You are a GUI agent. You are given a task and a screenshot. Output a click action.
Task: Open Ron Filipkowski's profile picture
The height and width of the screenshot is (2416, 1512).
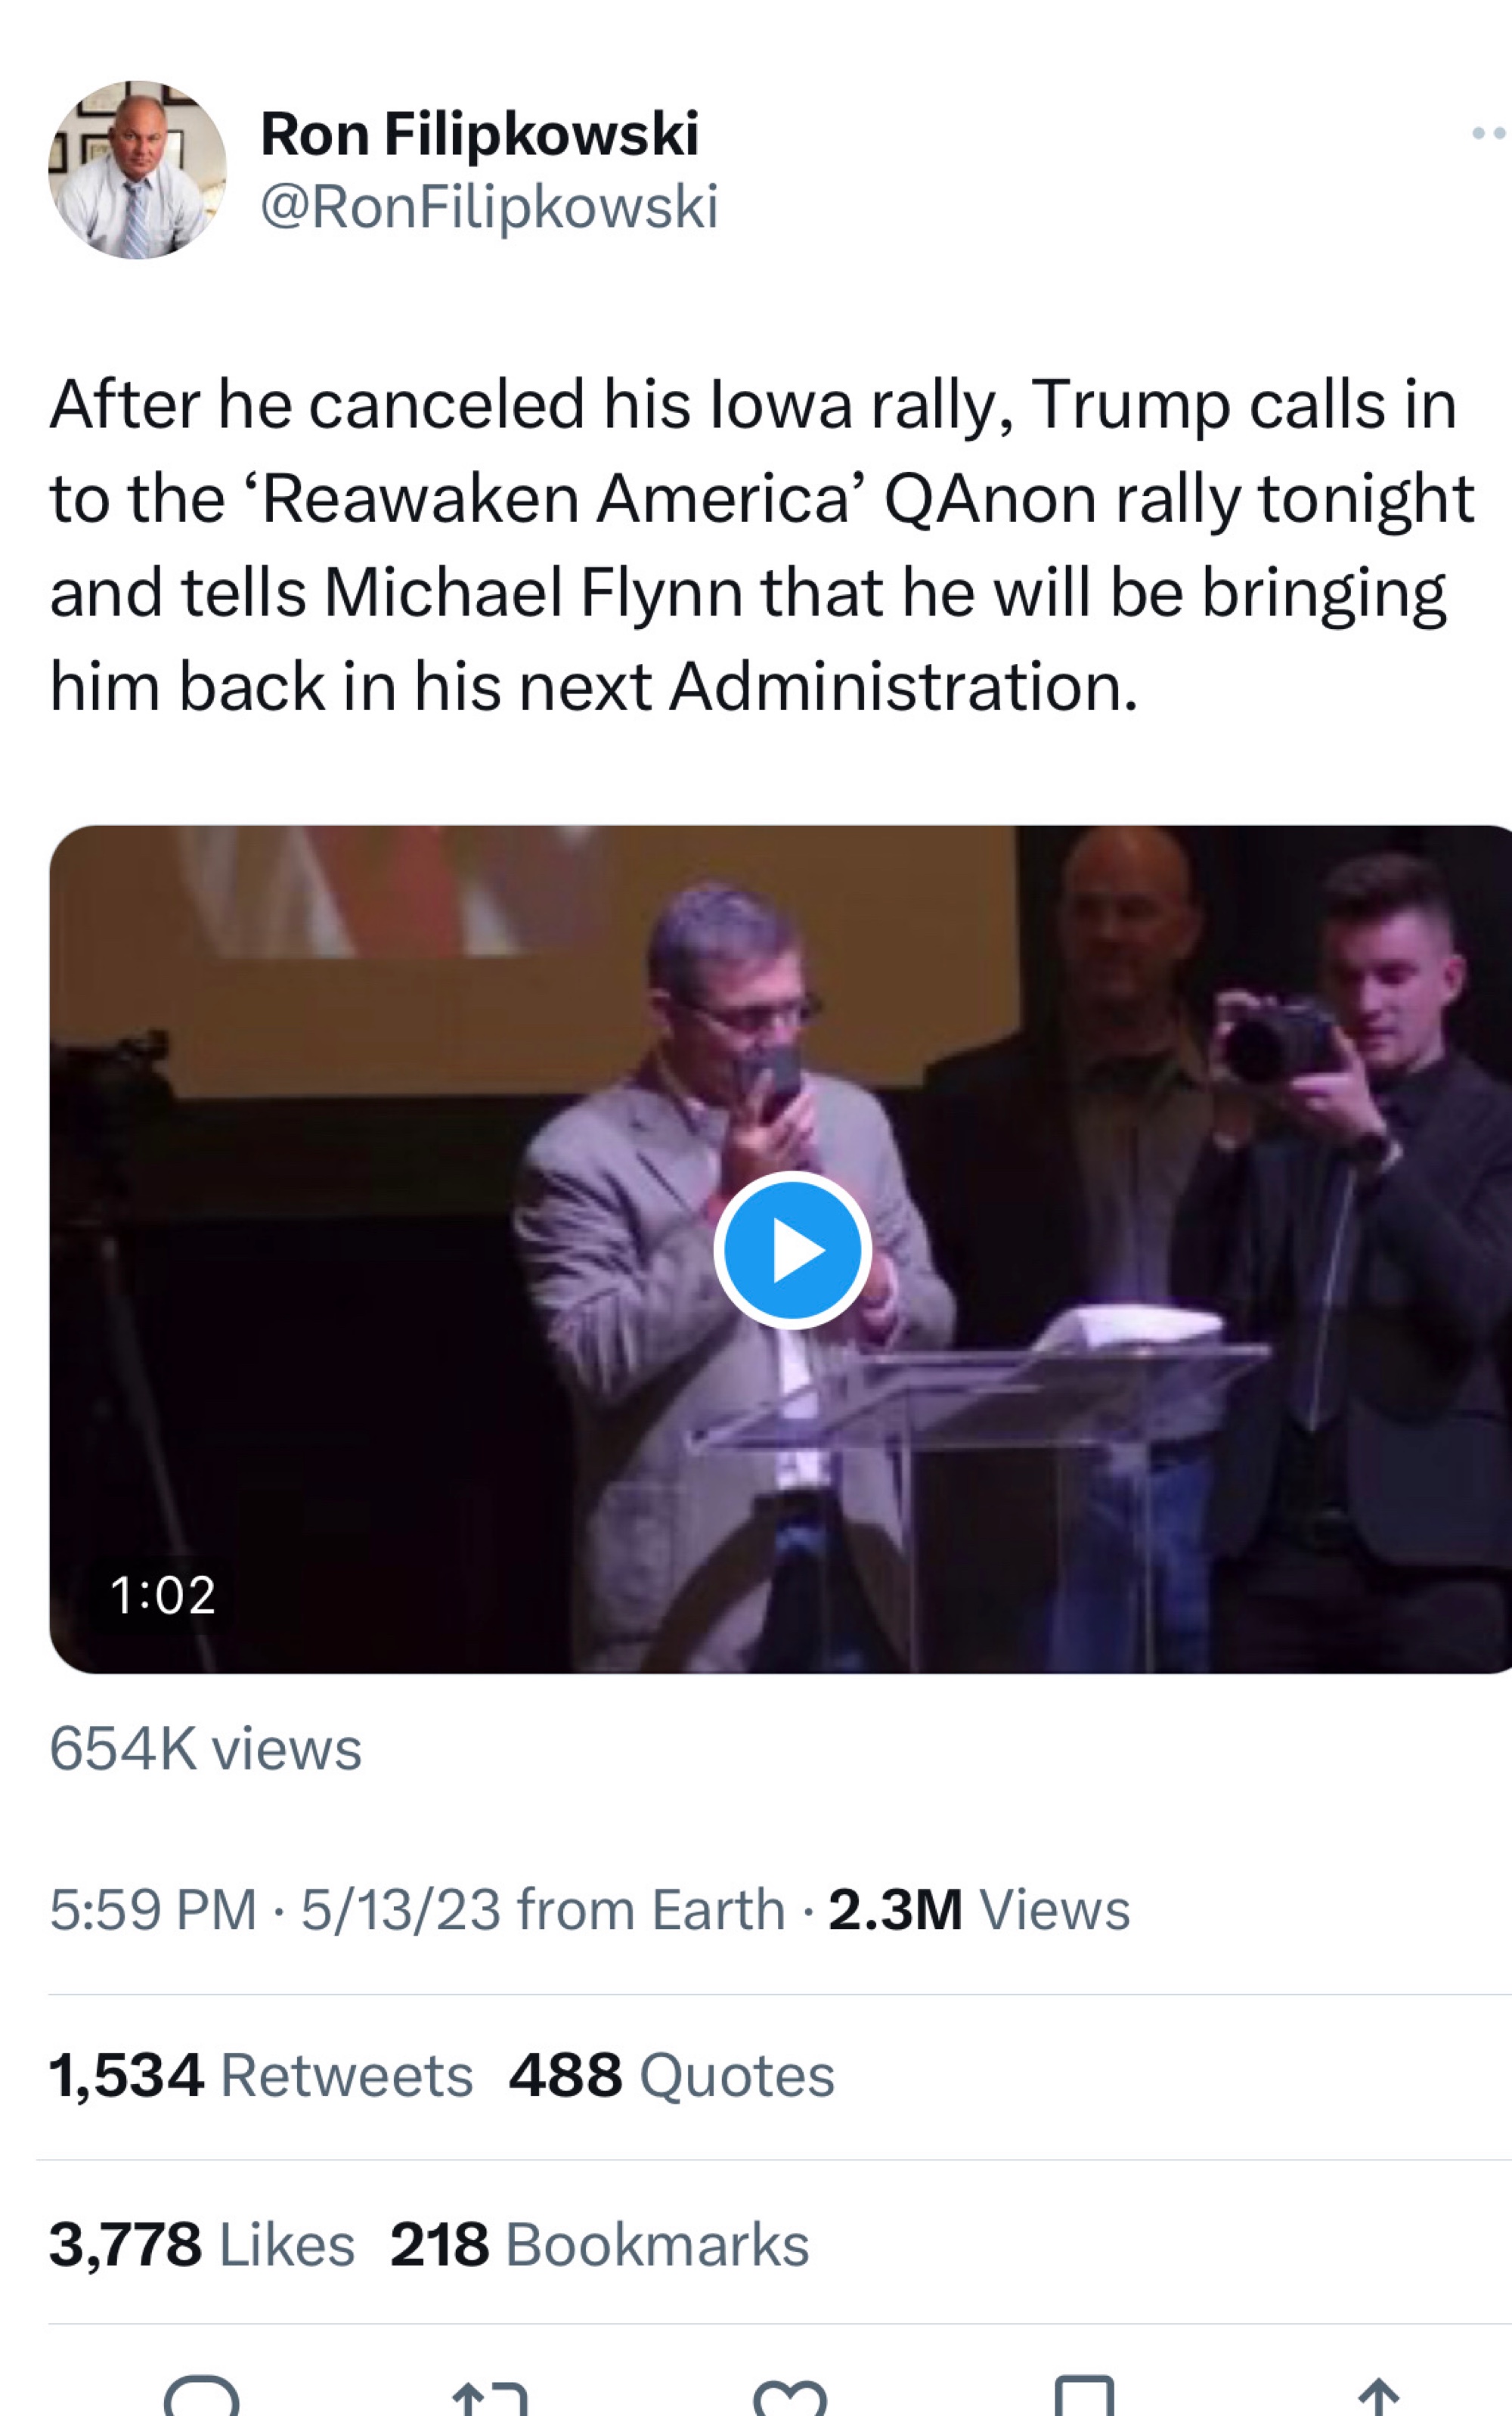coord(137,170)
